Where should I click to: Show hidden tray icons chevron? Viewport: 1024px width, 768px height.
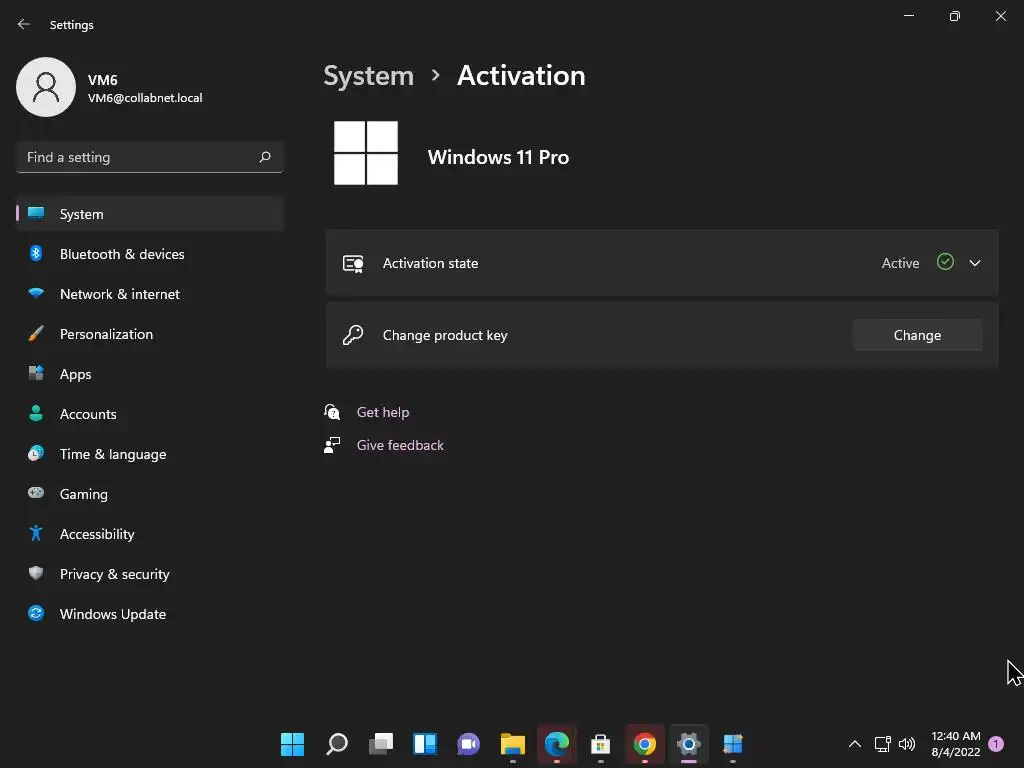click(854, 744)
